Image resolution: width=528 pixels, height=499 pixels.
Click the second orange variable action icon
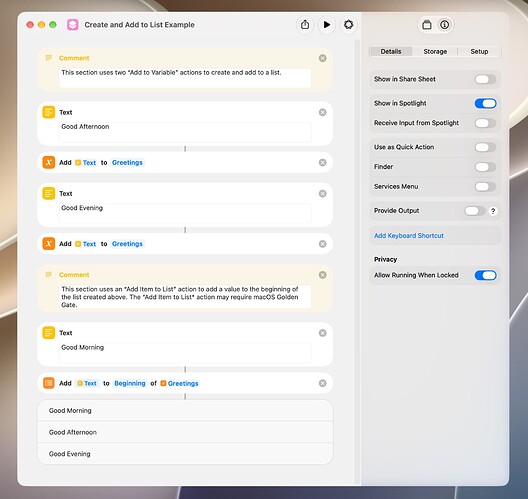click(x=48, y=243)
